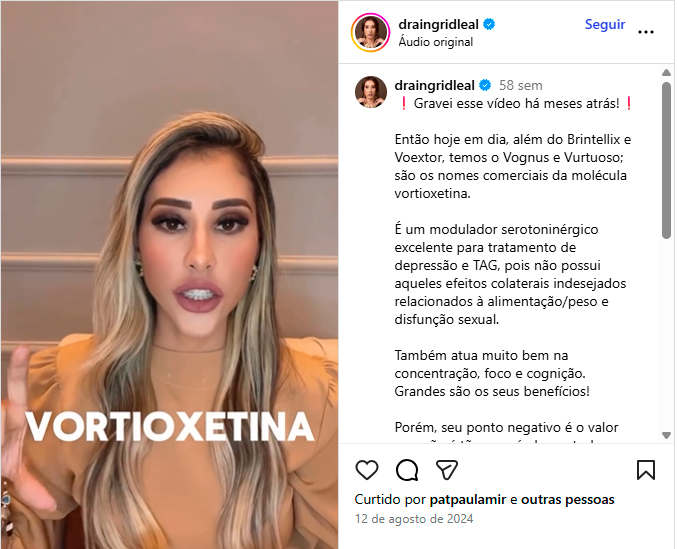Open comments via speech bubble icon

click(x=407, y=470)
